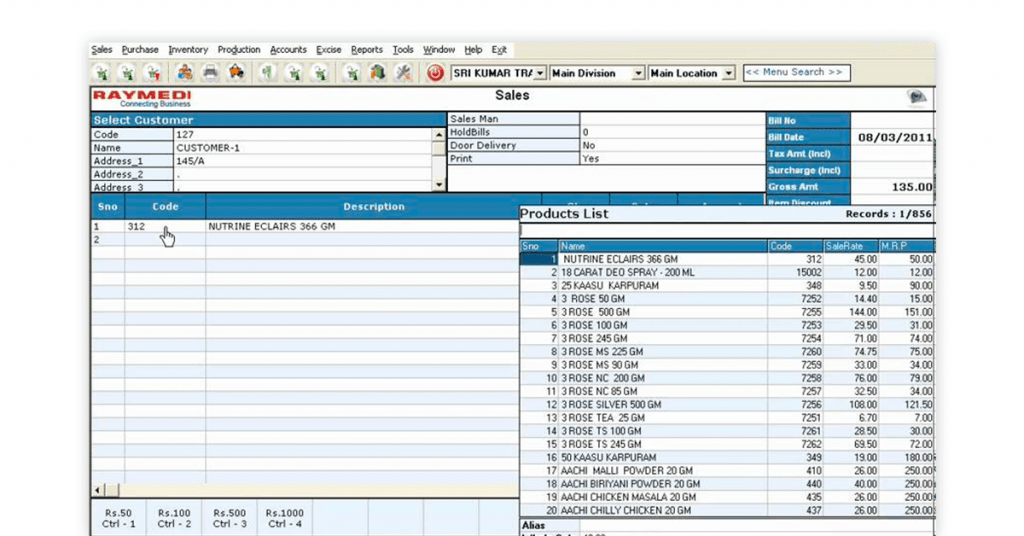
Task: Click the customer Name value CUSTOMER-1
Action: point(208,148)
